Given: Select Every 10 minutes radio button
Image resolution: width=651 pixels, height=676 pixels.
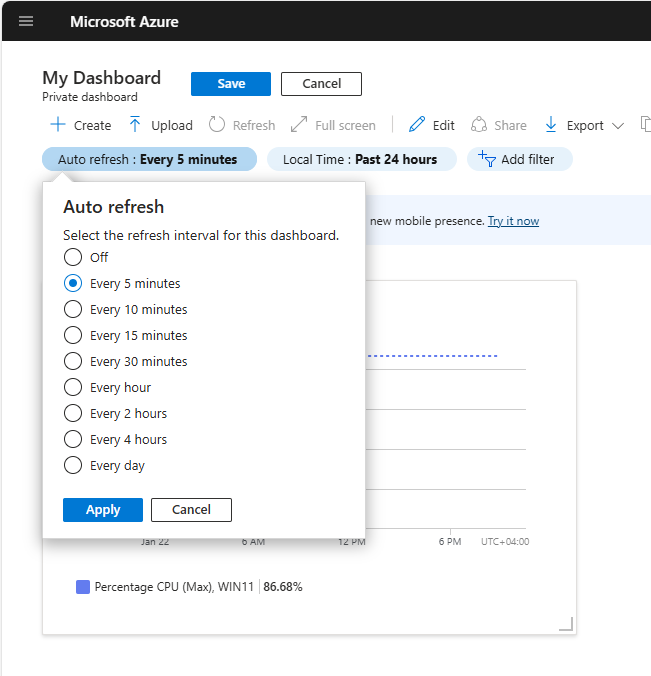Looking at the screenshot, I should [73, 309].
